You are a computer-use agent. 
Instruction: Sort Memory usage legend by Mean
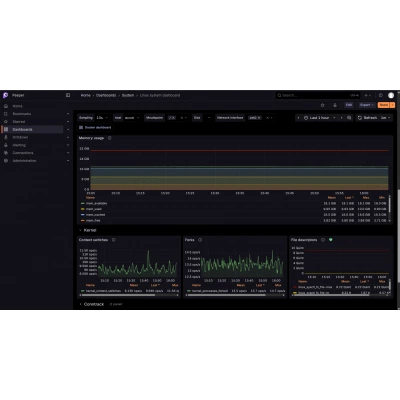click(332, 198)
